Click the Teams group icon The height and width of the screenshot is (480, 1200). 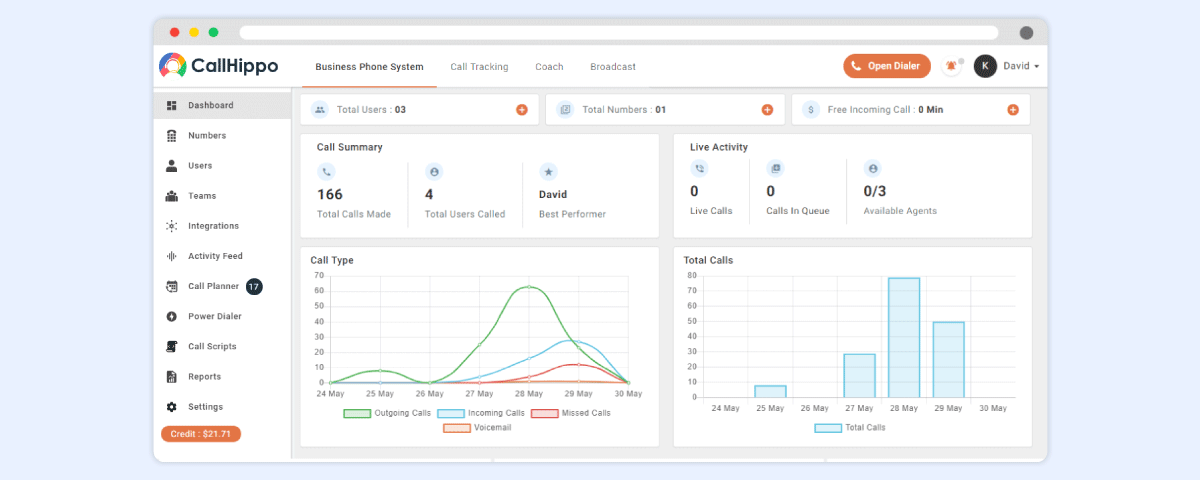tap(172, 196)
